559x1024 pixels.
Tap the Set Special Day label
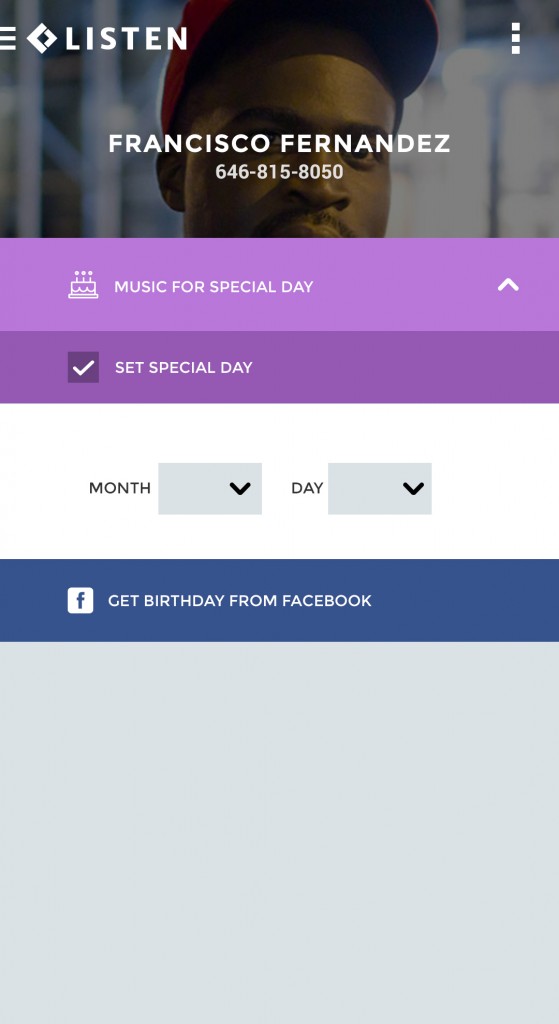pos(184,368)
